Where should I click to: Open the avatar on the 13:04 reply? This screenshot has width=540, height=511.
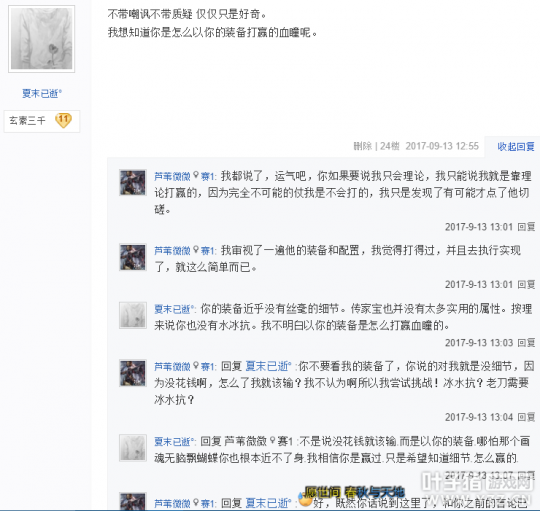[x=133, y=373]
